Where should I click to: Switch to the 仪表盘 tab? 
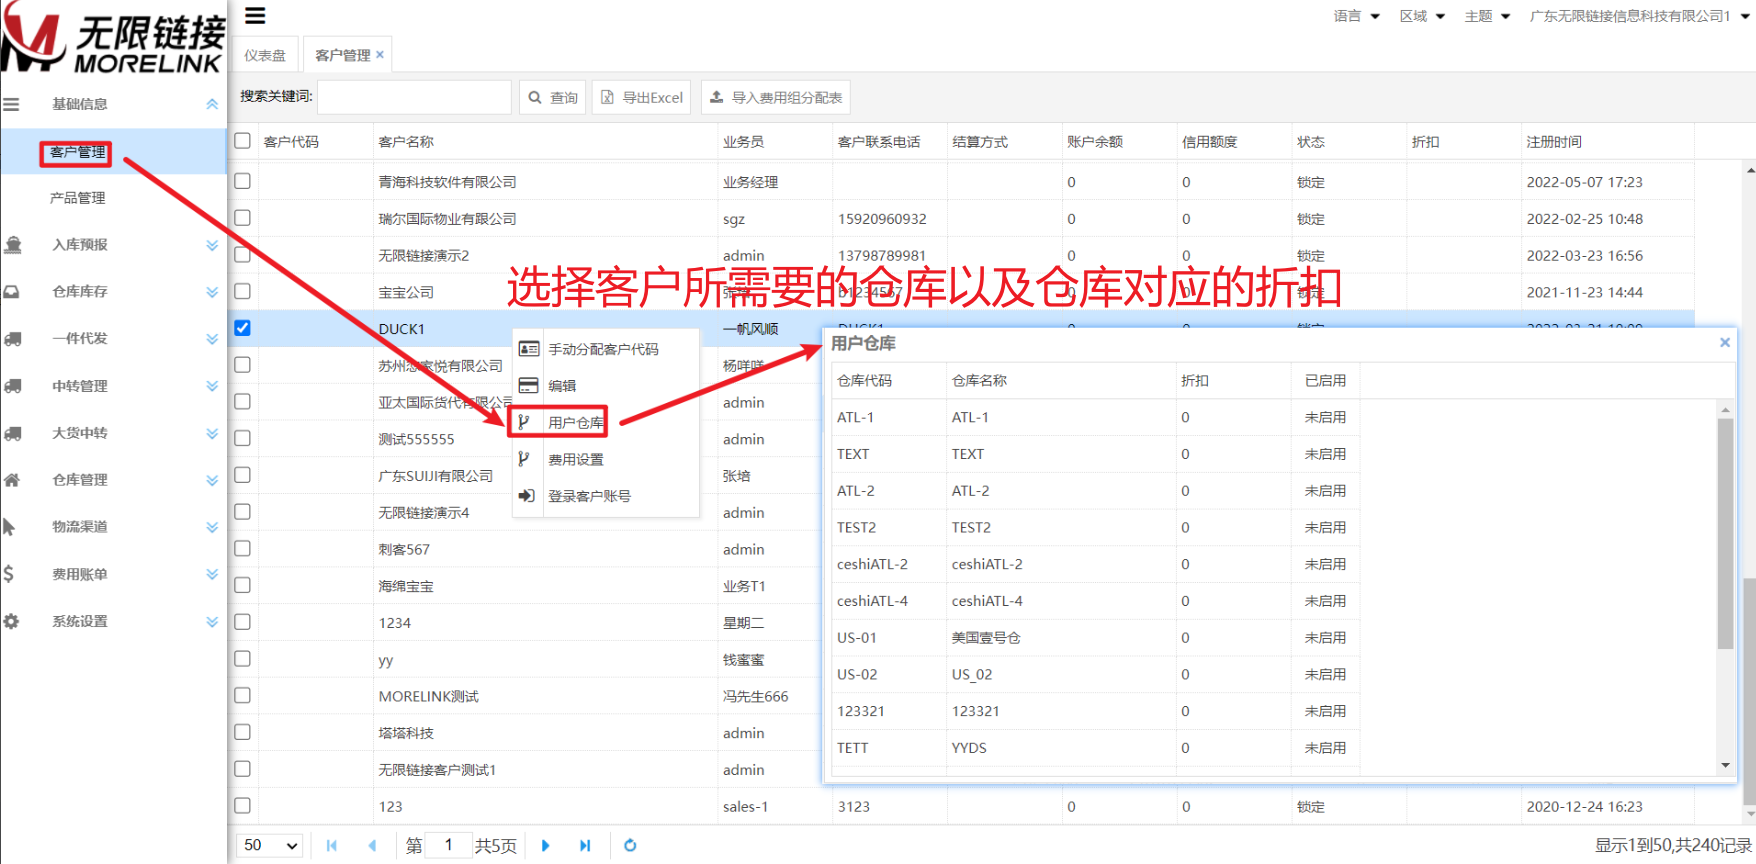[x=265, y=55]
